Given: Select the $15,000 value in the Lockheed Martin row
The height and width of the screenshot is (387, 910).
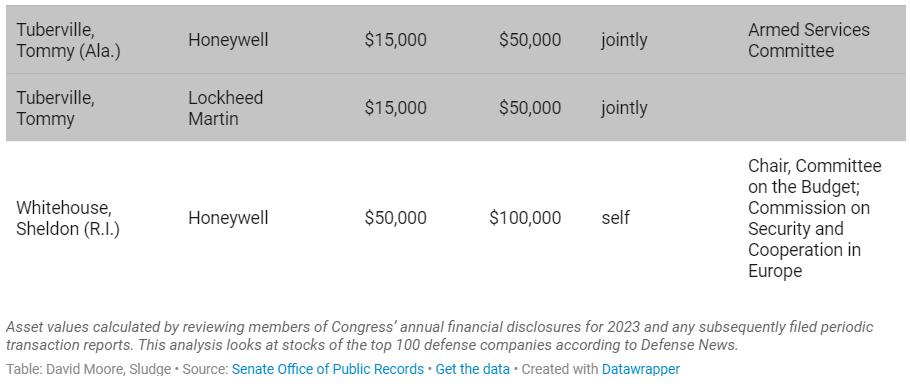Looking at the screenshot, I should point(395,108).
